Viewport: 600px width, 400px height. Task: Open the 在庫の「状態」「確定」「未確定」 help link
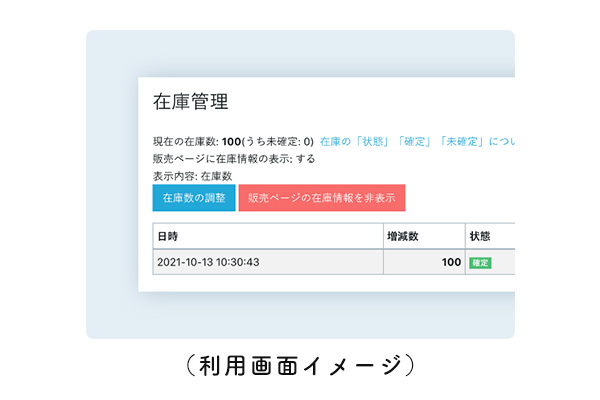click(417, 142)
